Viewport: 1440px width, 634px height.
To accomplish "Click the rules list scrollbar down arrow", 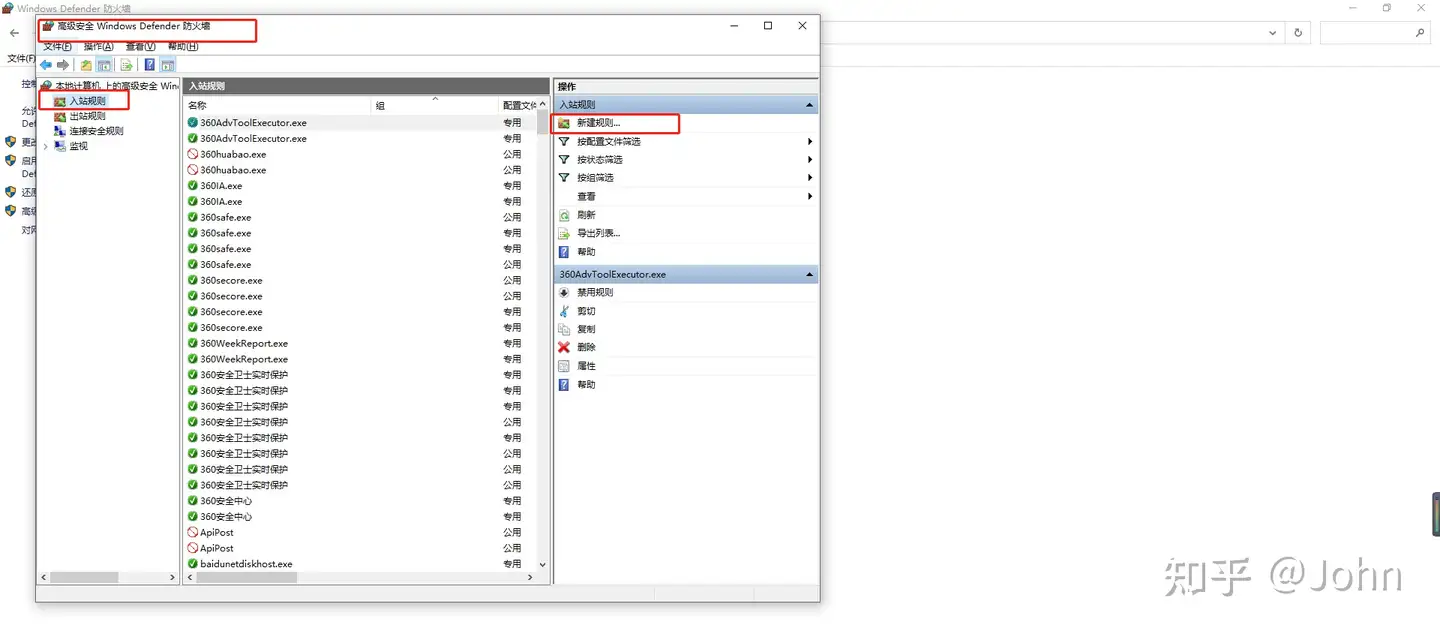I will point(543,564).
